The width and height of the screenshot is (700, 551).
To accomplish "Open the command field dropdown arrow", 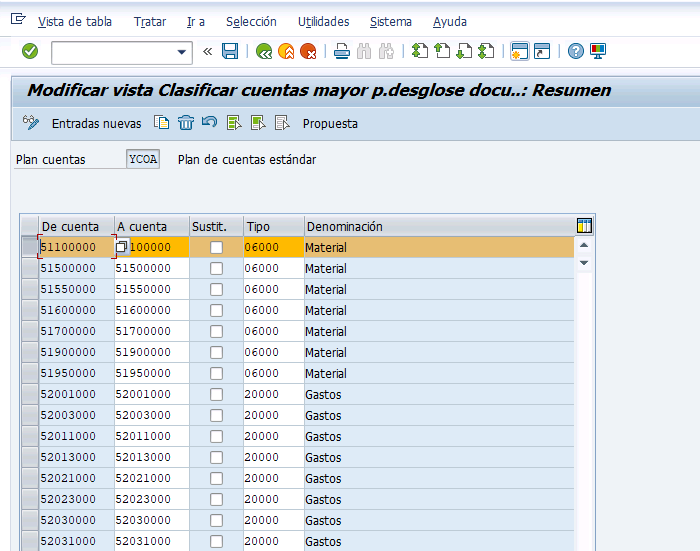I will point(181,52).
